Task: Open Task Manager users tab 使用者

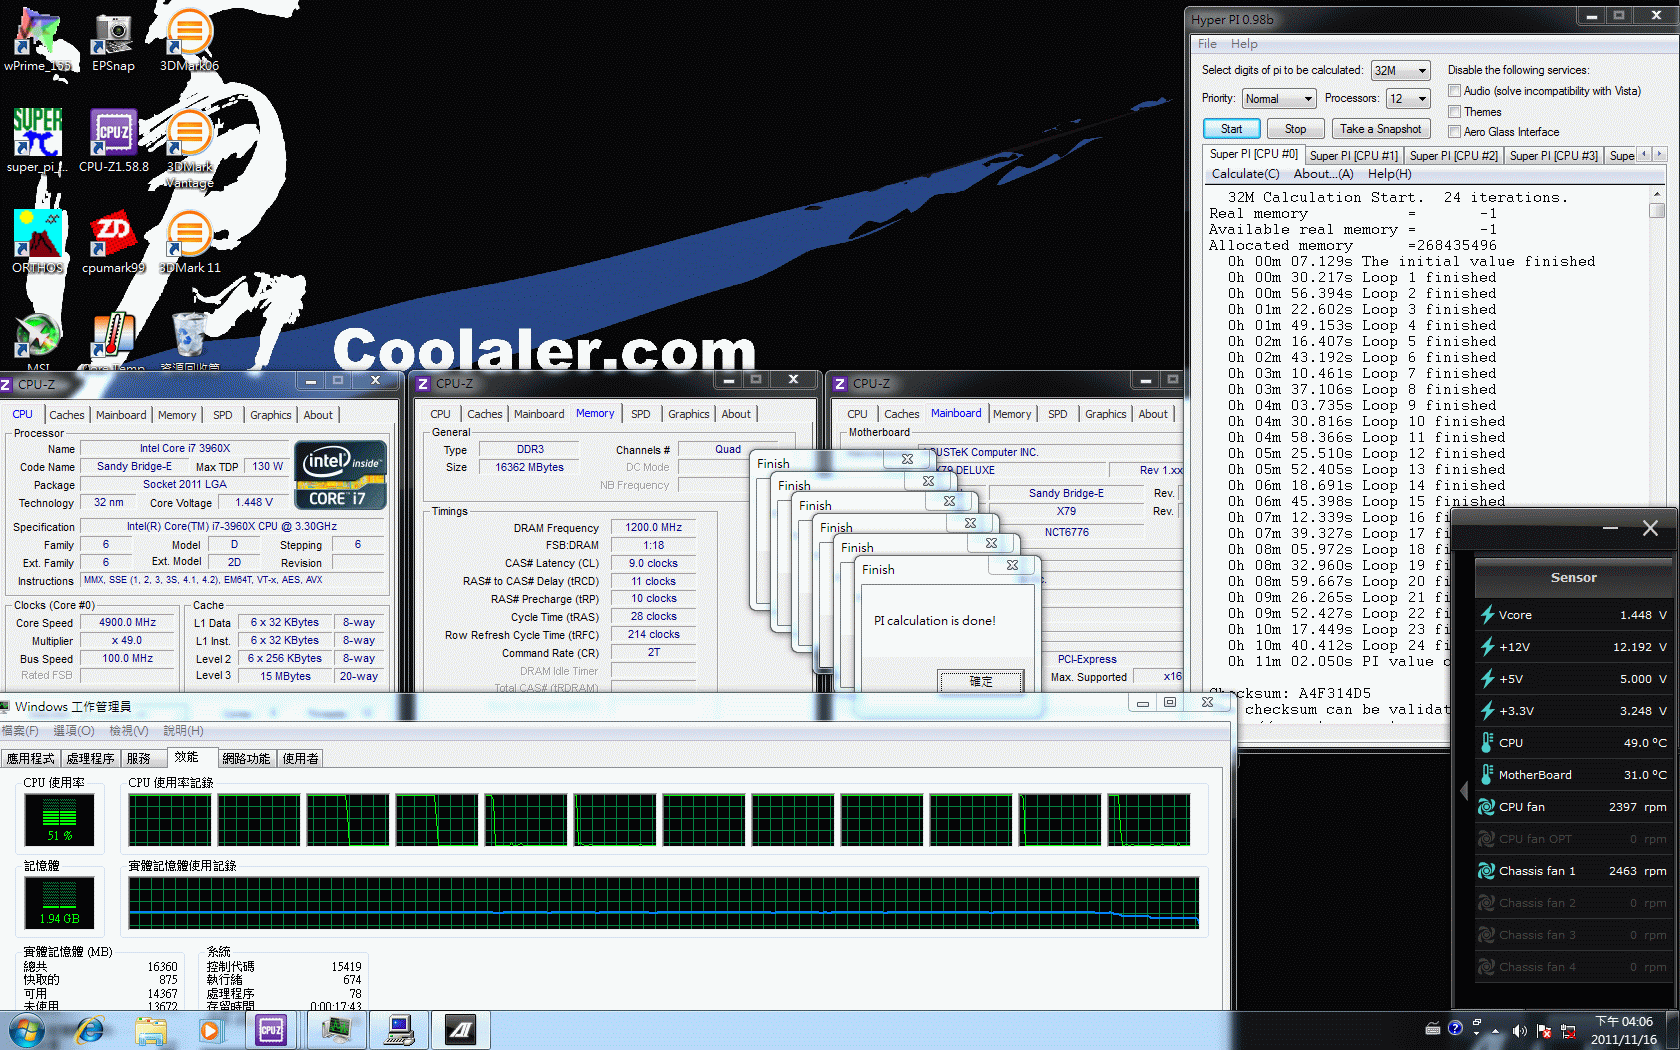Action: pos(300,759)
